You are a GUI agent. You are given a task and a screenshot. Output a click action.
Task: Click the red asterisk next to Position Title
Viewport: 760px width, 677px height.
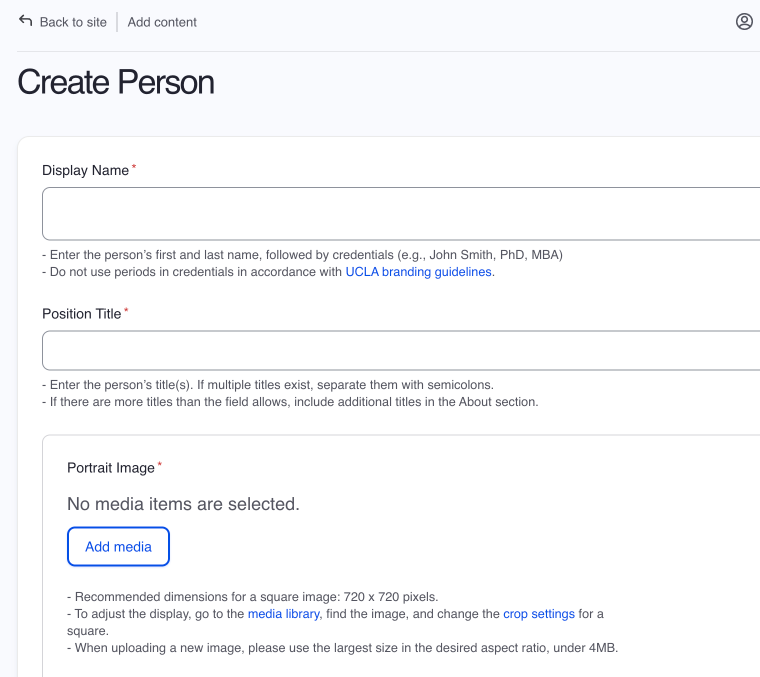[126, 312]
